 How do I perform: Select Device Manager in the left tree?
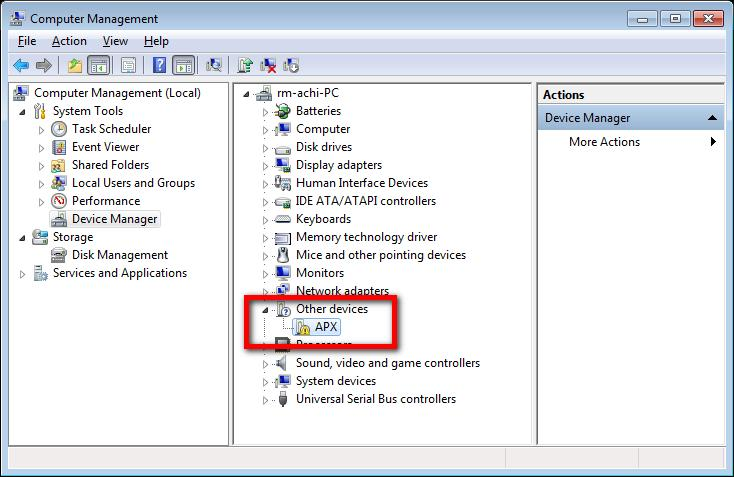coord(114,219)
